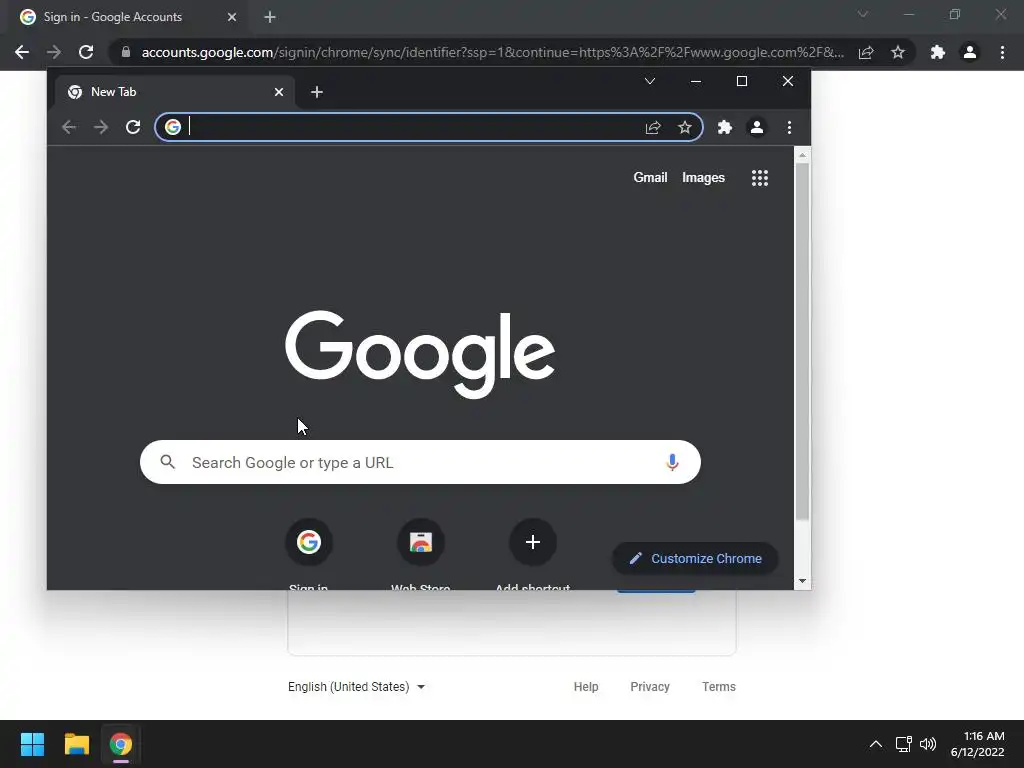
Task: Open the clock showing 1:16 AM
Action: pyautogui.click(x=978, y=744)
